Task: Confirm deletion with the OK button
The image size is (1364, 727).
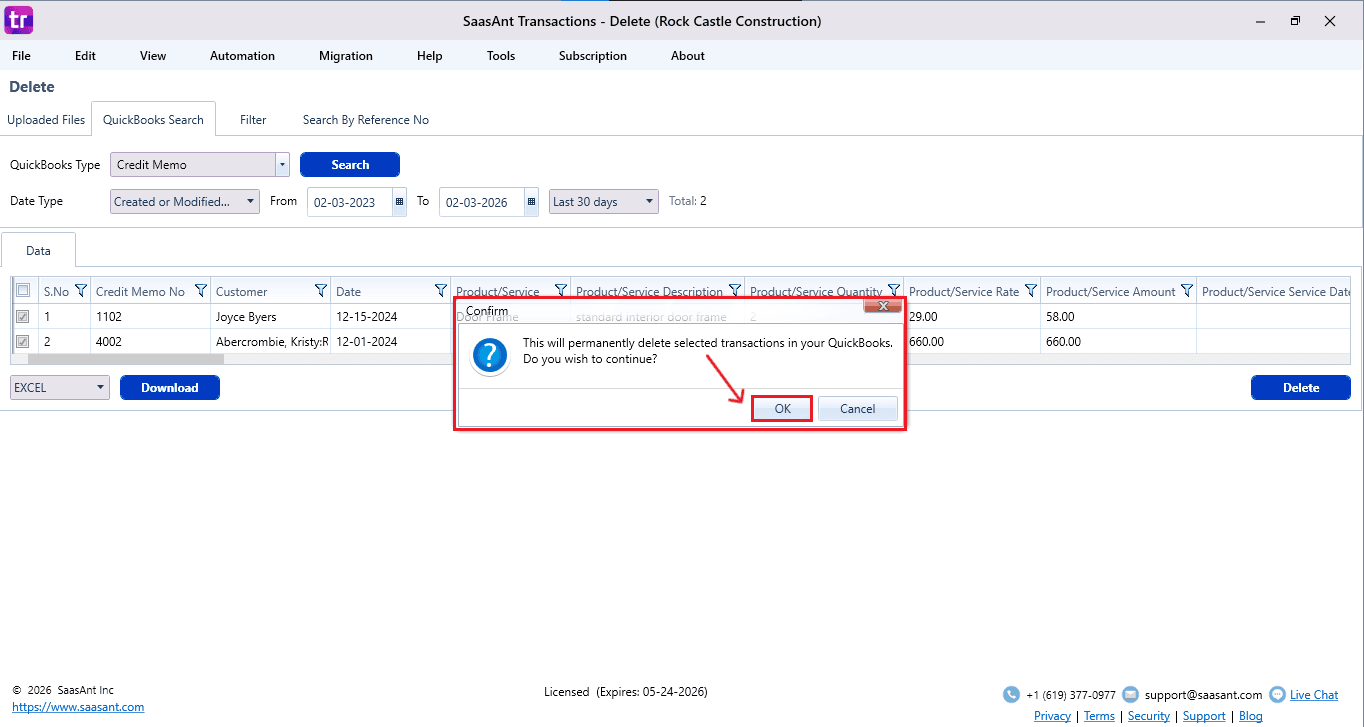Action: point(782,409)
